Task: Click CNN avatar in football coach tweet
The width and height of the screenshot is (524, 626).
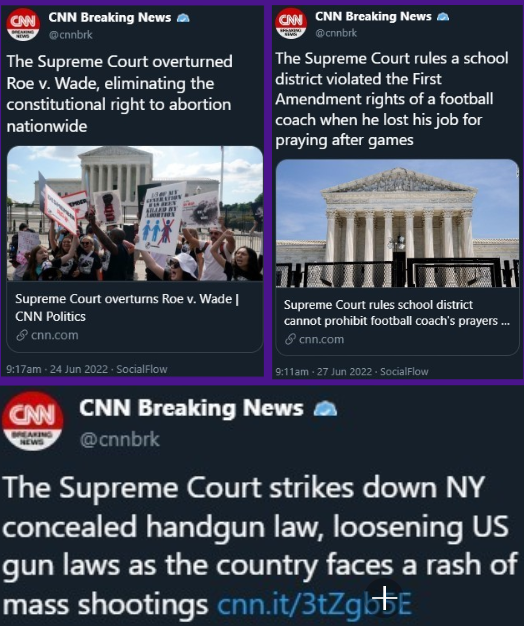Action: point(291,24)
